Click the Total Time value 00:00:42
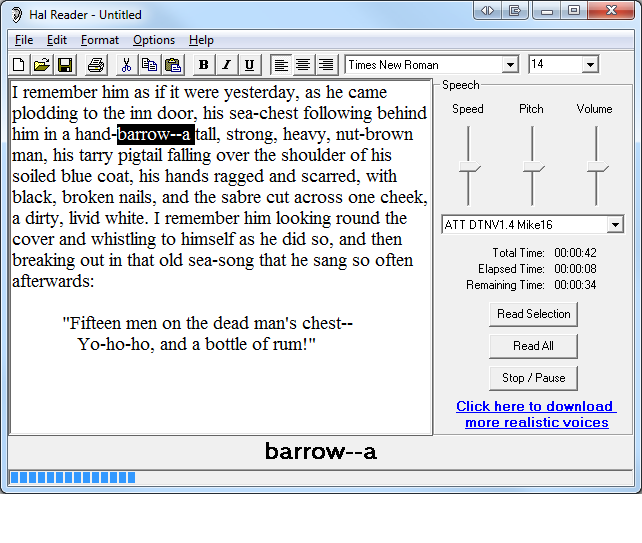 click(x=575, y=253)
